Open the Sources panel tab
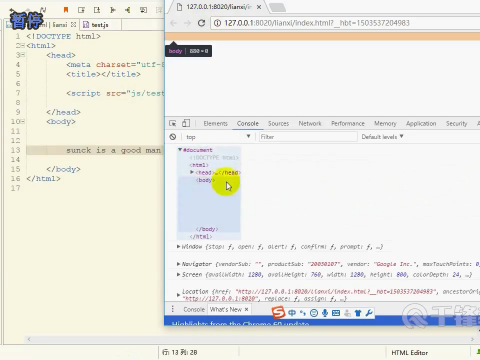Viewport: 480px width, 360px height. (x=278, y=123)
